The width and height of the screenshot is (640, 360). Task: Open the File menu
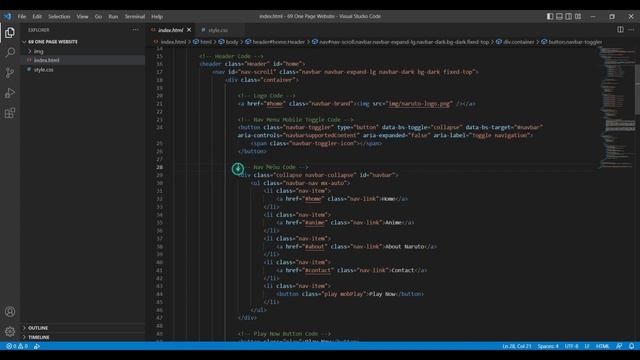[x=22, y=16]
